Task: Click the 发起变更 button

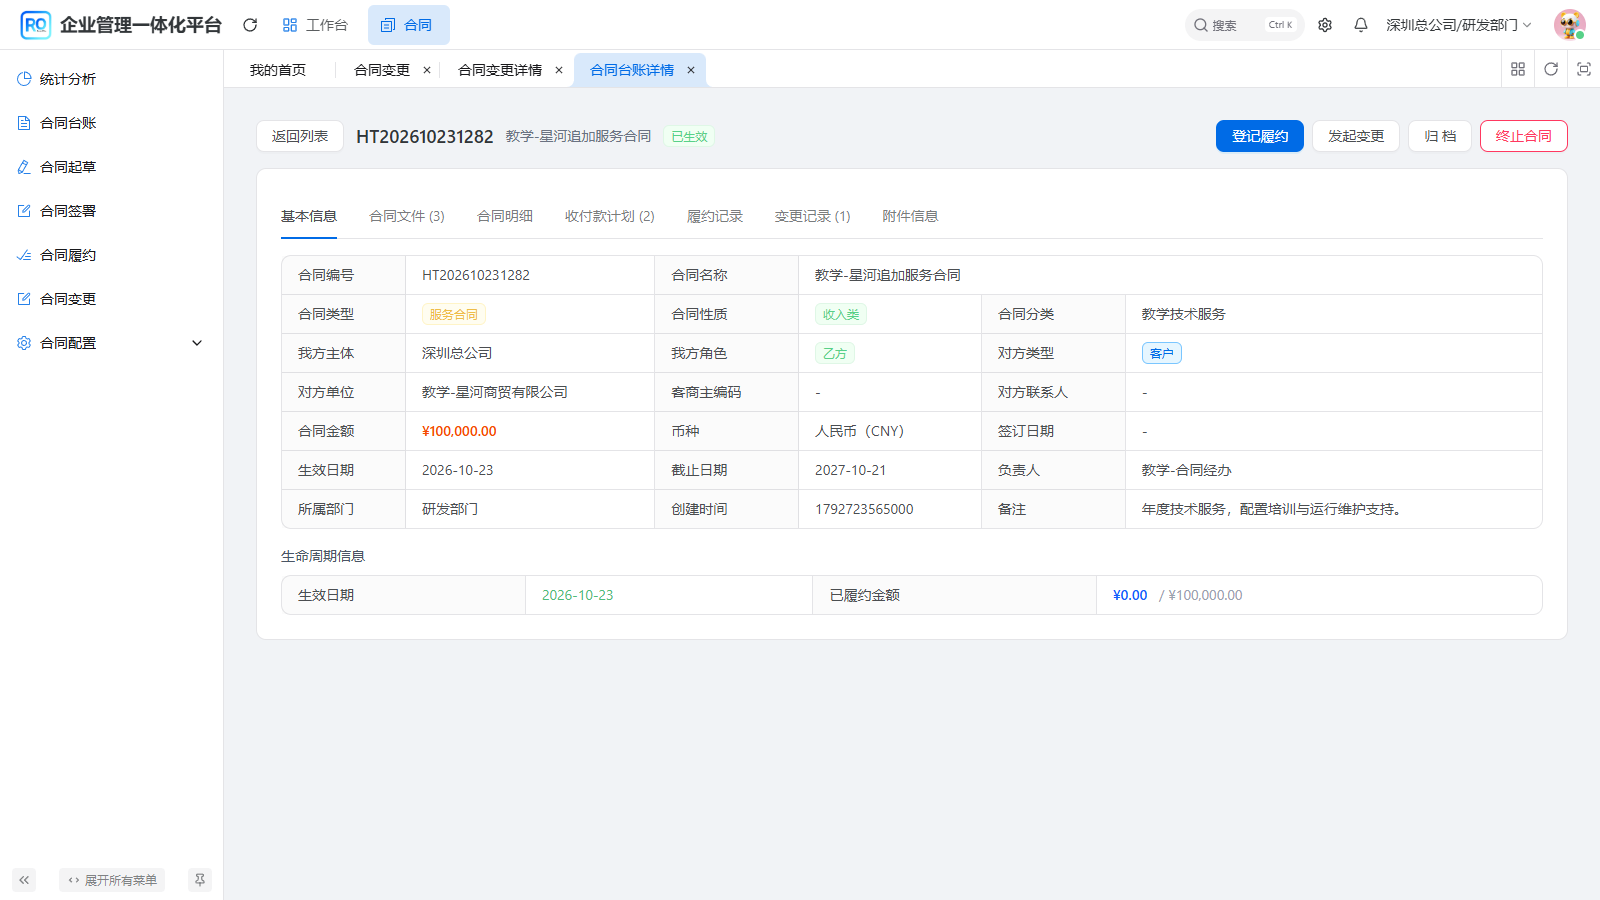Action: (1356, 136)
